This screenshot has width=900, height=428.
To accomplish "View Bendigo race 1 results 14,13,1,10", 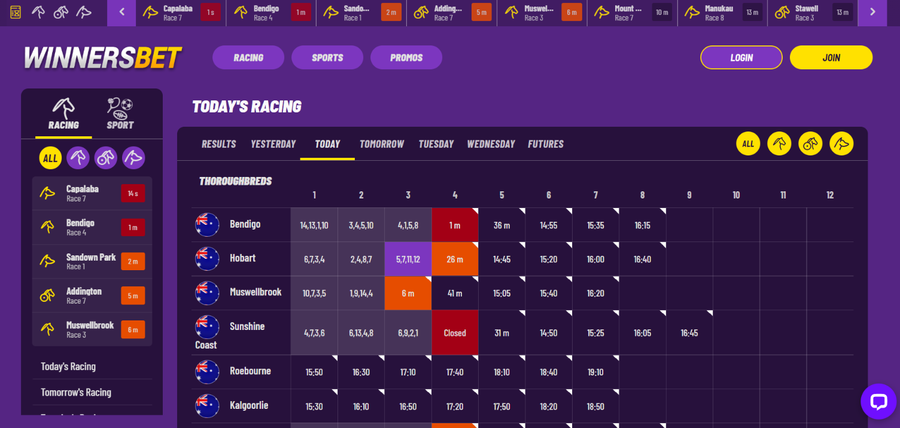I will coord(314,225).
